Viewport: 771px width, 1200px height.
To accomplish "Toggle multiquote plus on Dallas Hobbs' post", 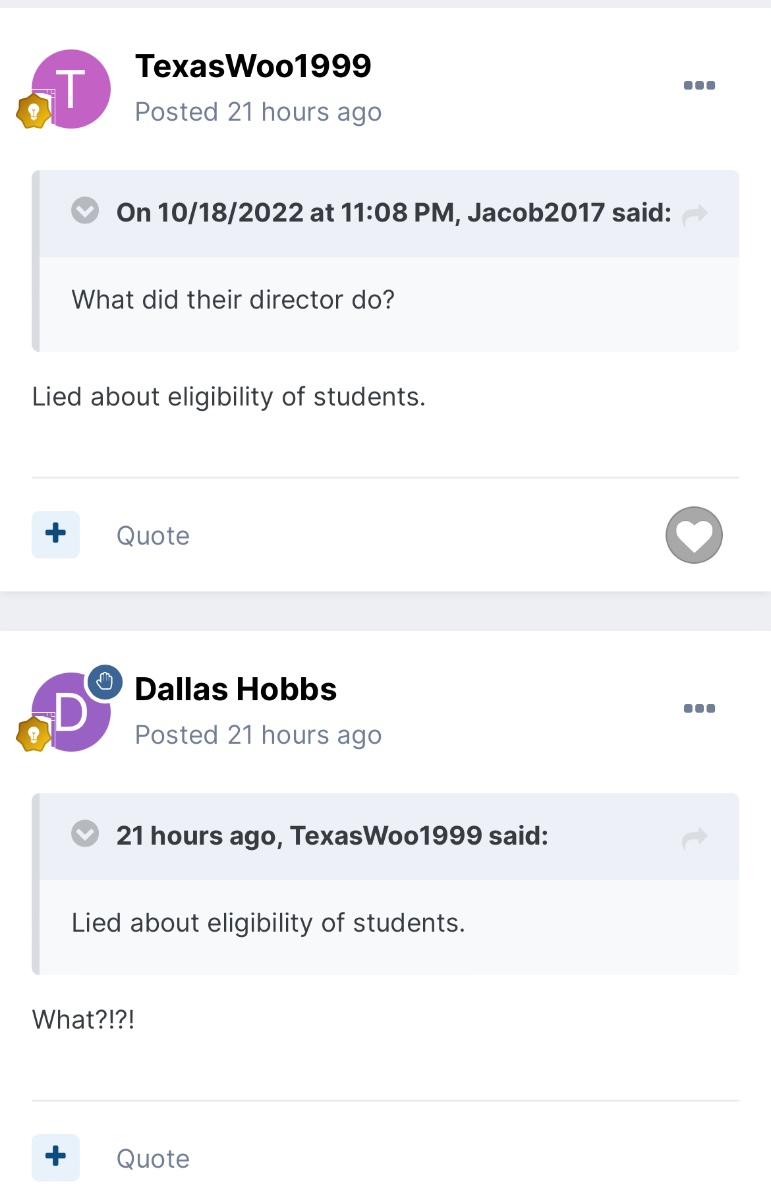I will 56,1158.
